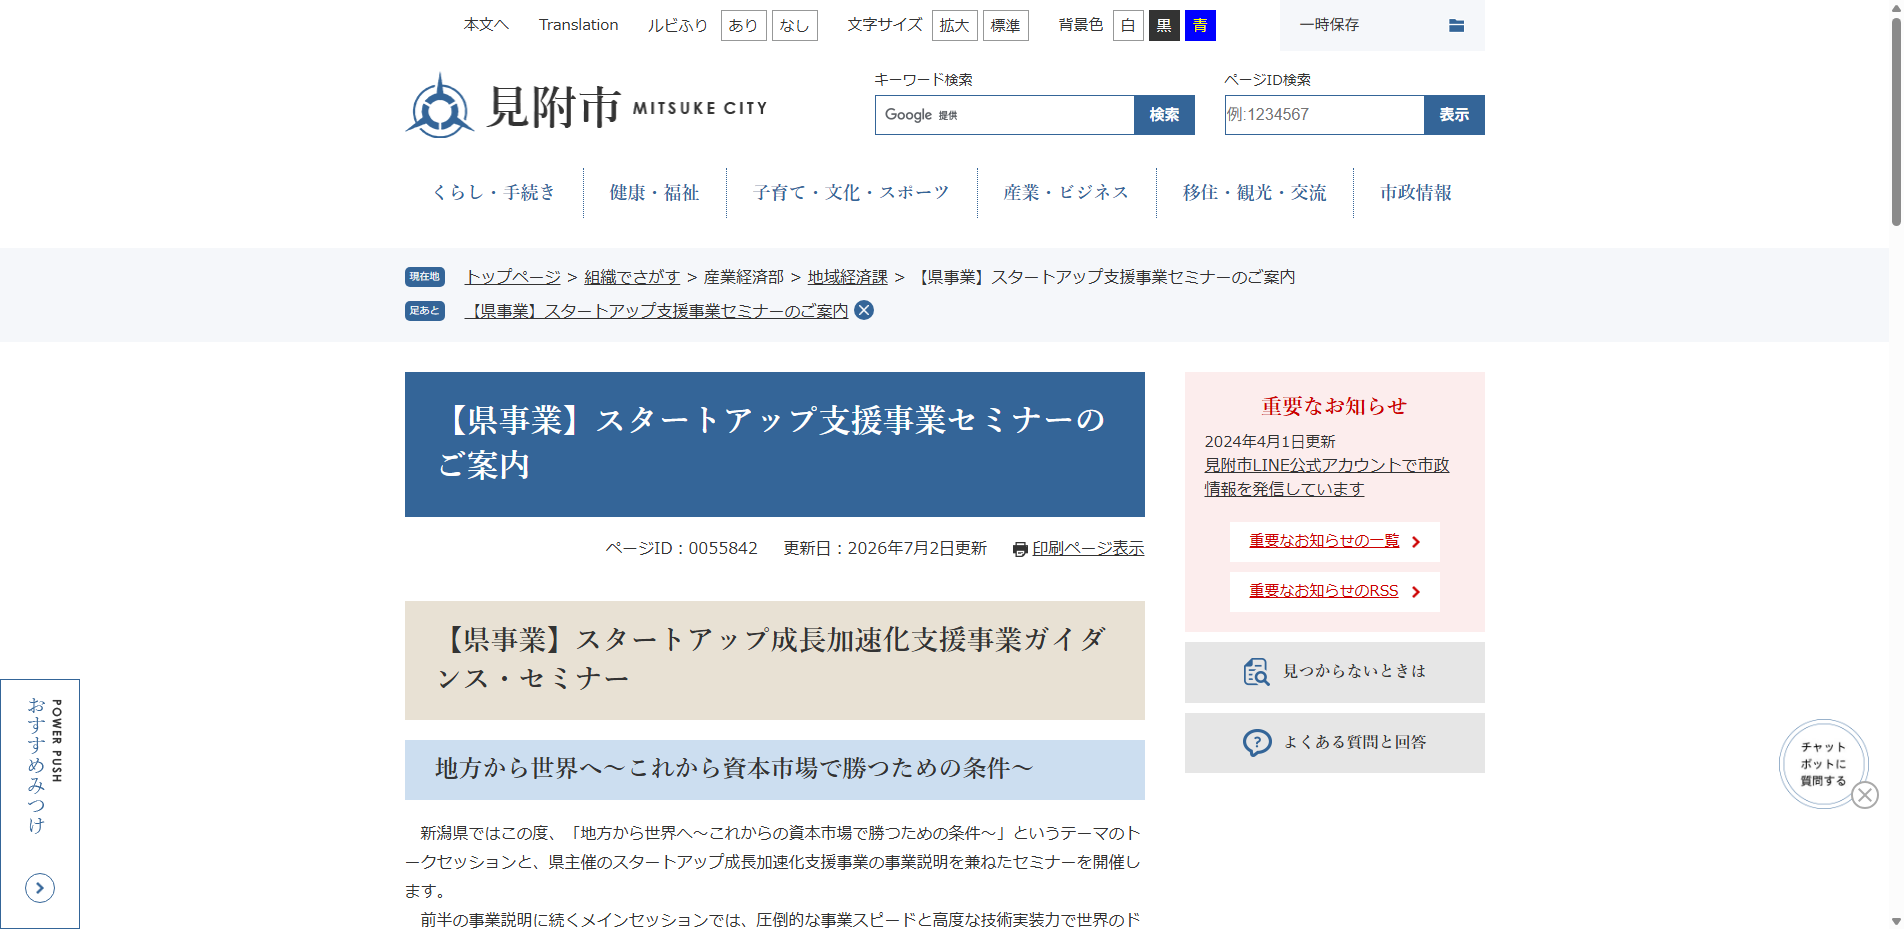Open 地域経済課 breadcrumb link
The width and height of the screenshot is (1904, 929).
[x=848, y=277]
